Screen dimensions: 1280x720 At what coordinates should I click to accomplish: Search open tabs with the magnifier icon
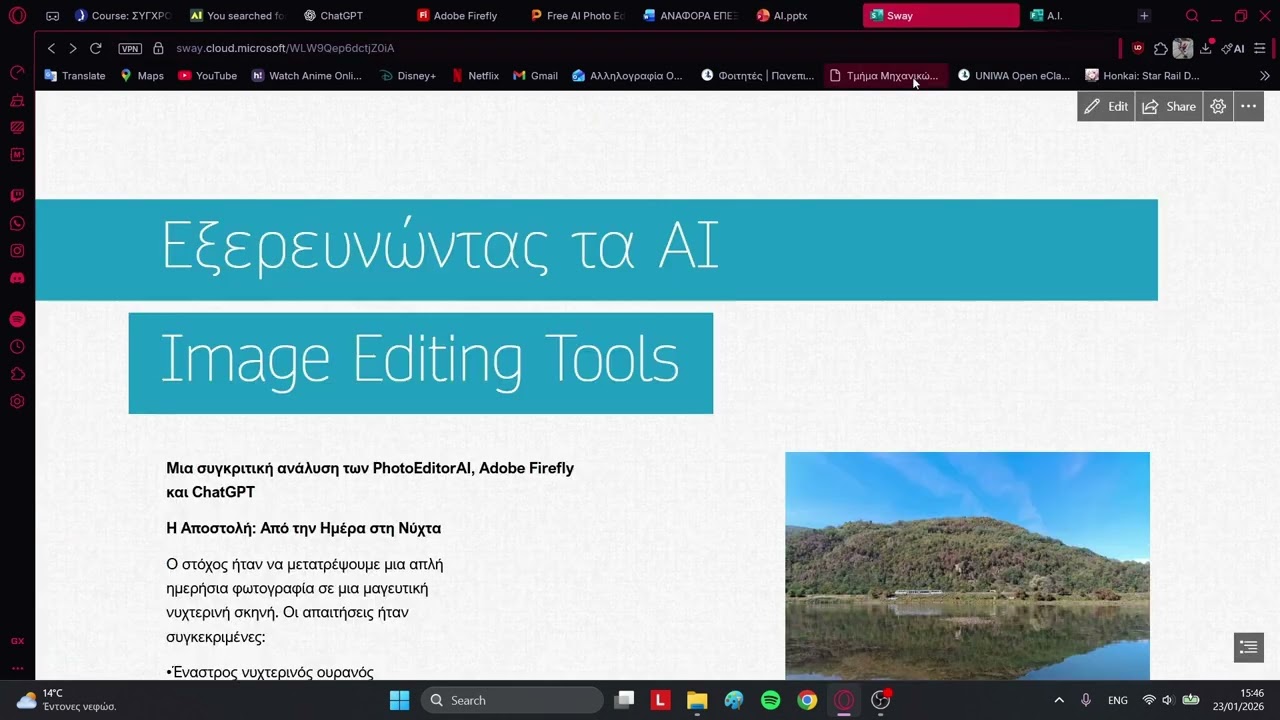1192,16
